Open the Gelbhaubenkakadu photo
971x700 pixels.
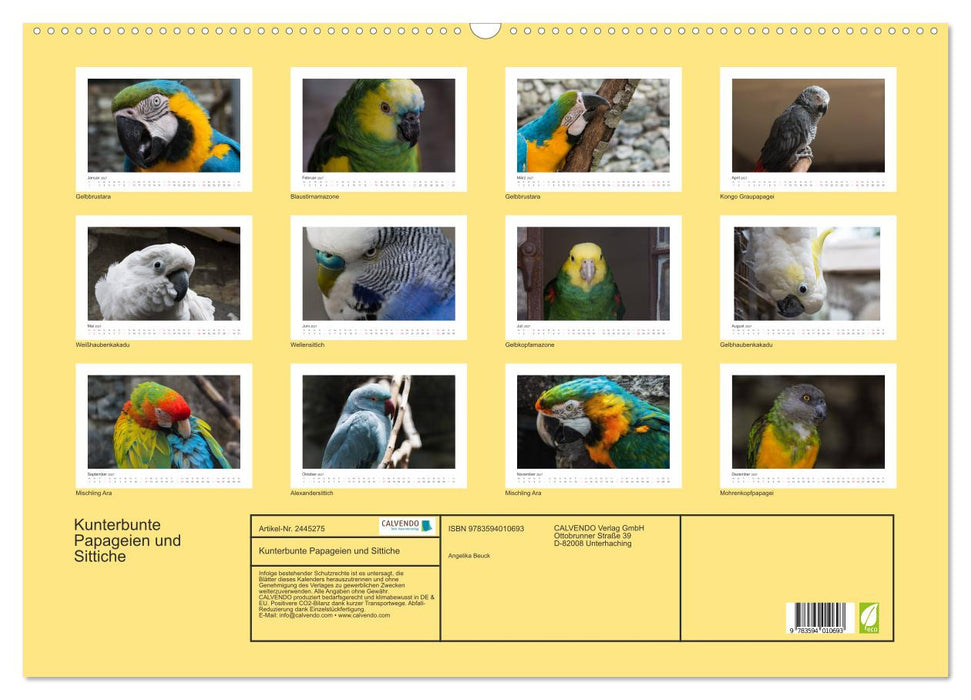point(808,273)
